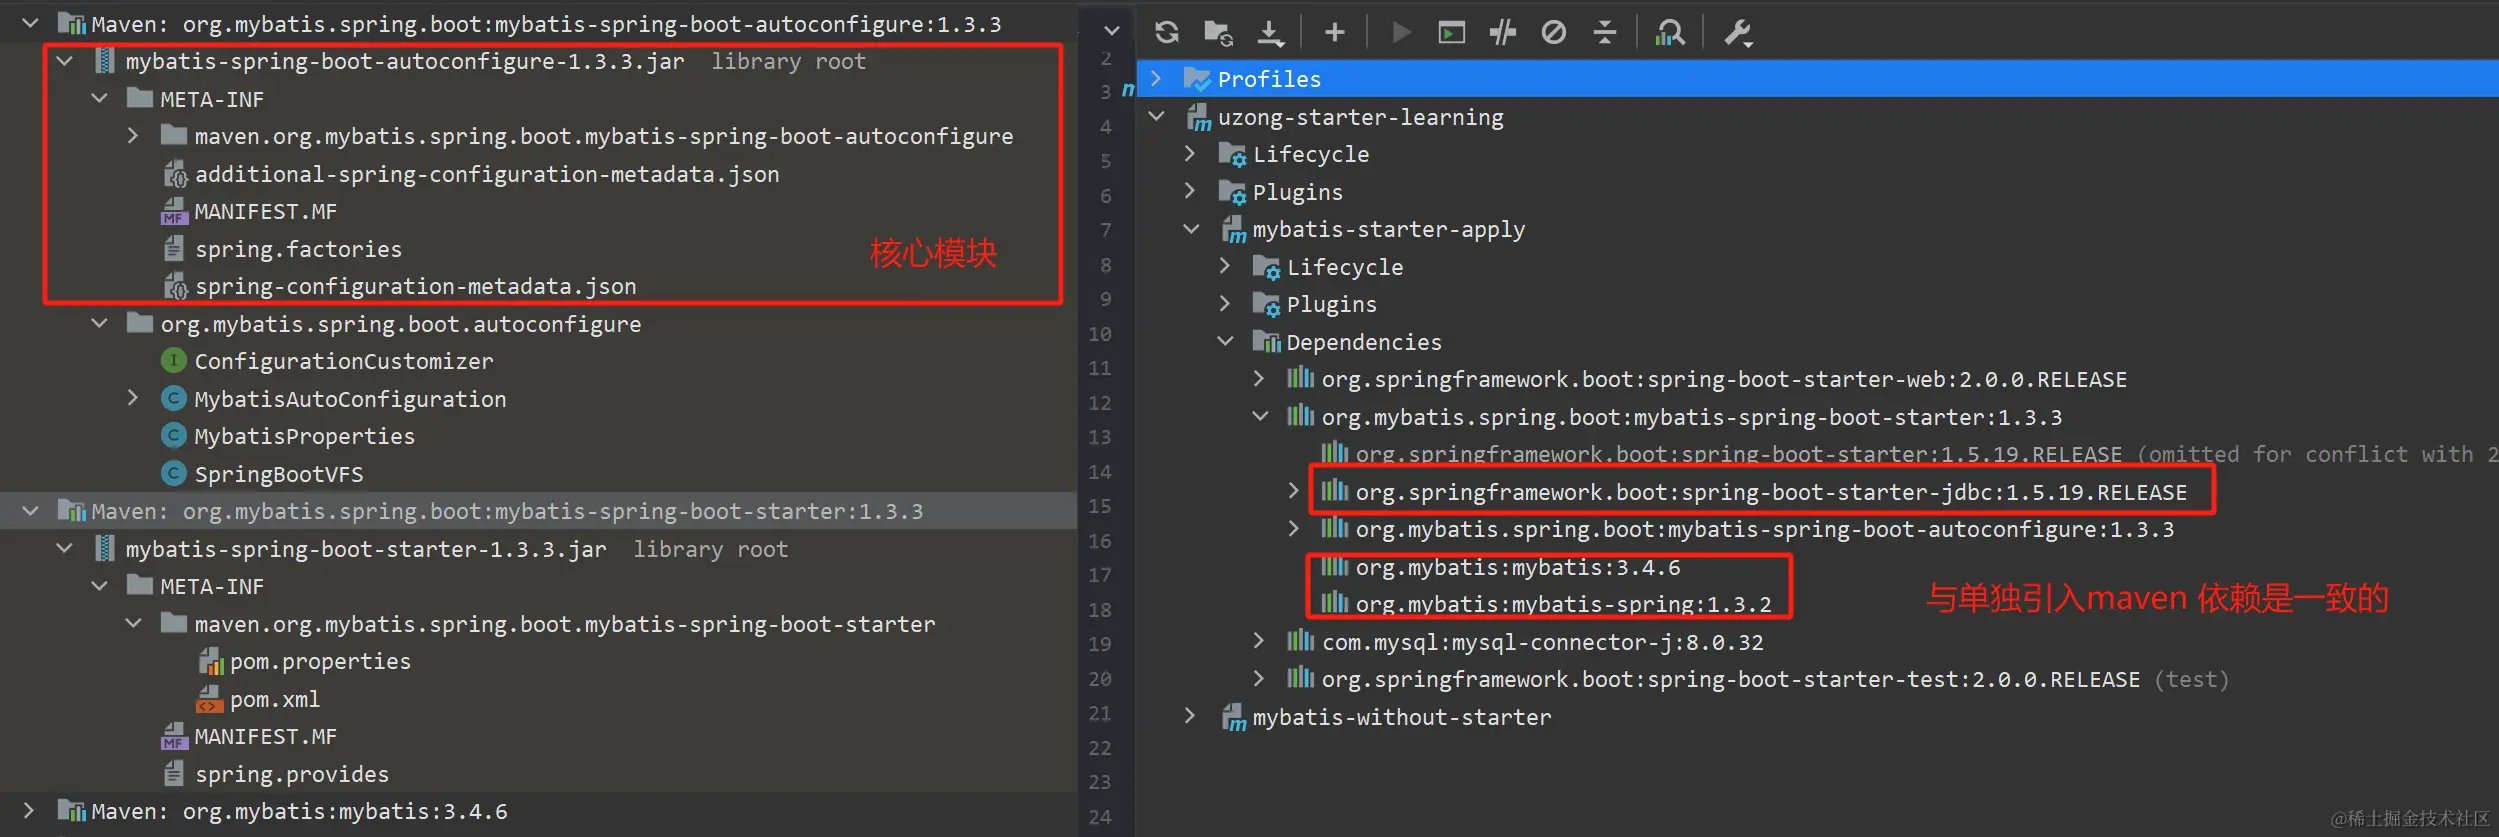Open pom.xml in starter jar
The height and width of the screenshot is (837, 2499).
275,699
